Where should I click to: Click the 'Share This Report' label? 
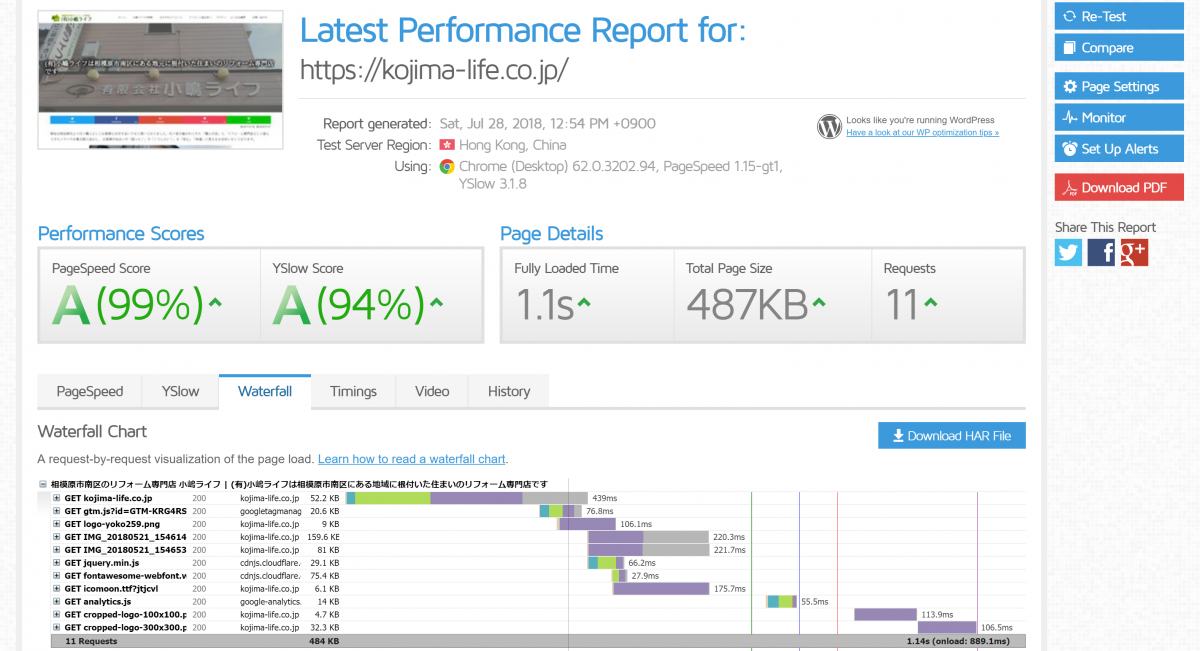pos(1105,226)
